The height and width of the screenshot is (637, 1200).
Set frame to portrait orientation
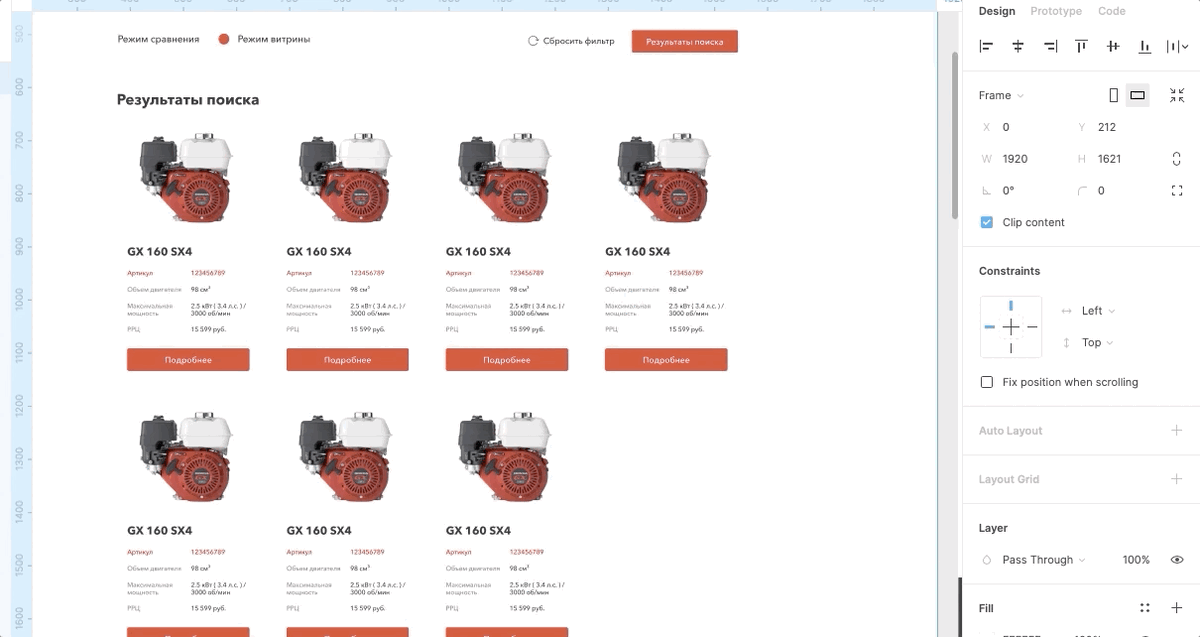click(1114, 95)
